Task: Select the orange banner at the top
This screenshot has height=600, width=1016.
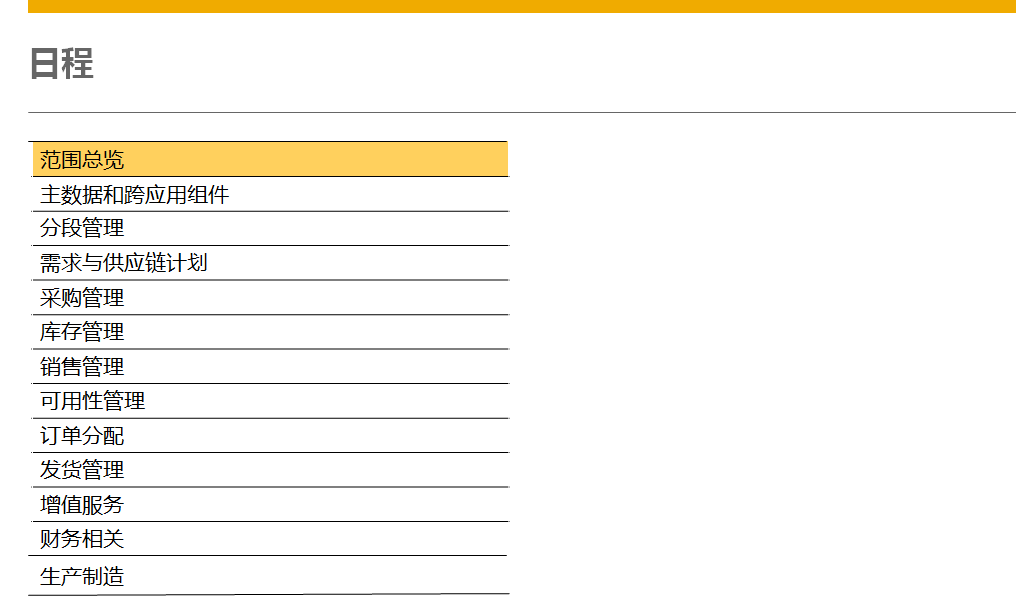Action: click(x=522, y=6)
